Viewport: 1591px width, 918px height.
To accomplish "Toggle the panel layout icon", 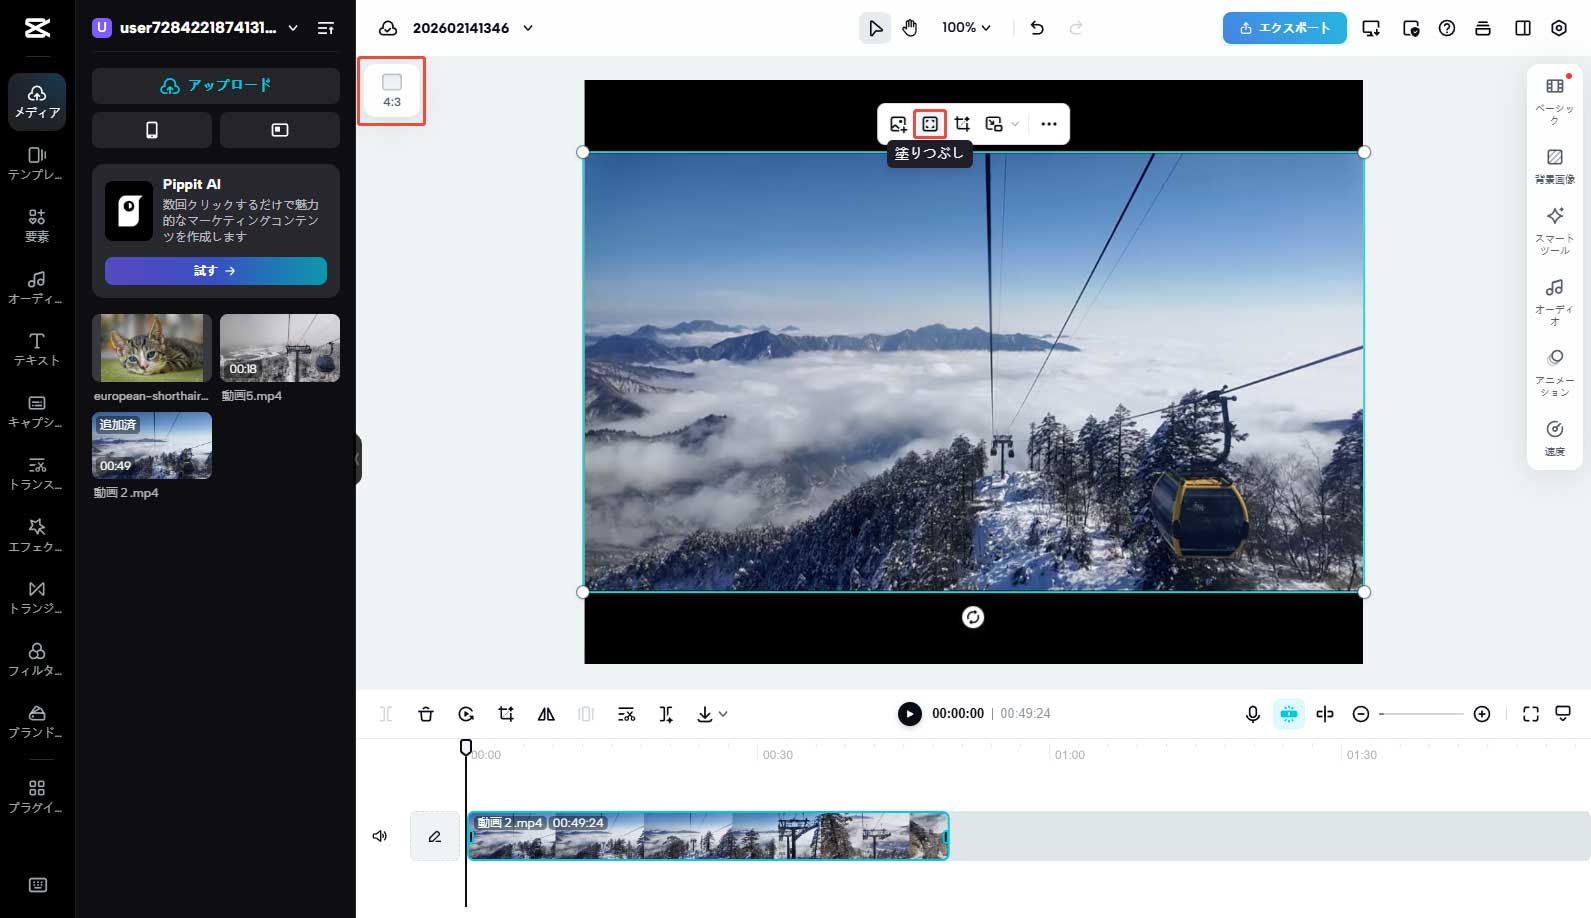I will (1523, 28).
